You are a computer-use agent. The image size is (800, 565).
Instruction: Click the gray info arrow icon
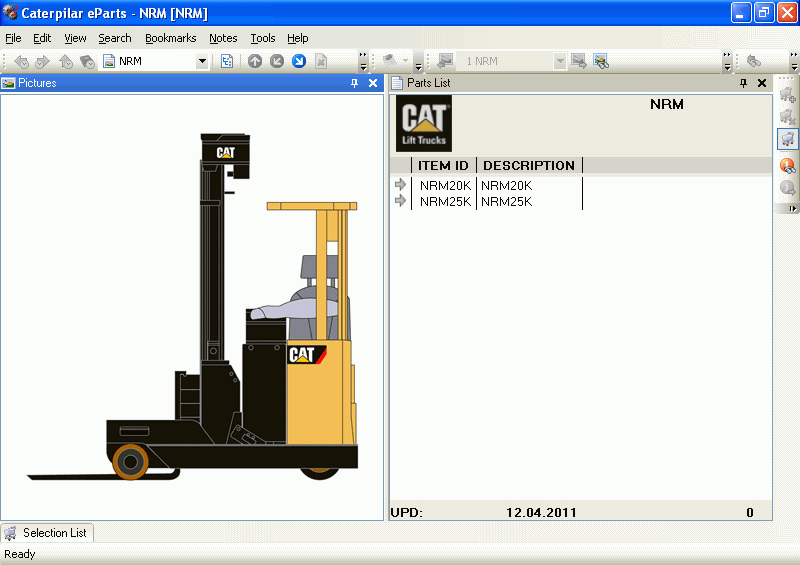(787, 188)
